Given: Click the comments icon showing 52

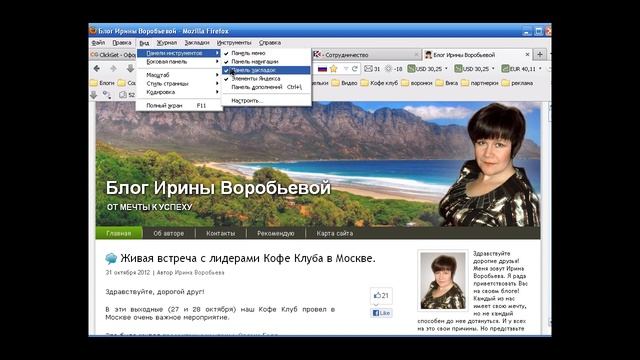Looking at the screenshot, I should pyautogui.click(x=127, y=95).
